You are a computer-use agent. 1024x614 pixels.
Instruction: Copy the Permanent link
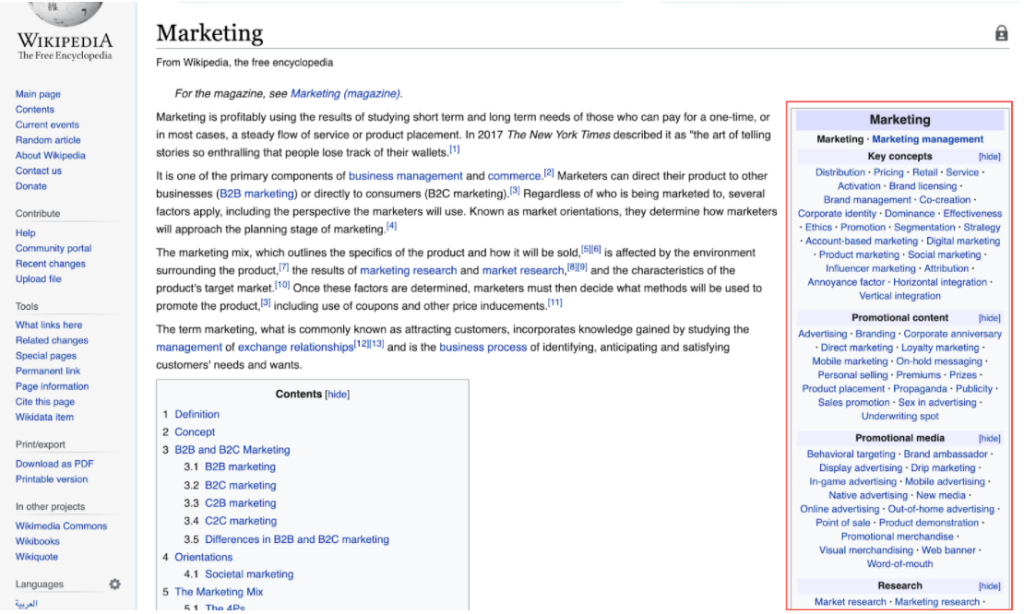[x=48, y=371]
